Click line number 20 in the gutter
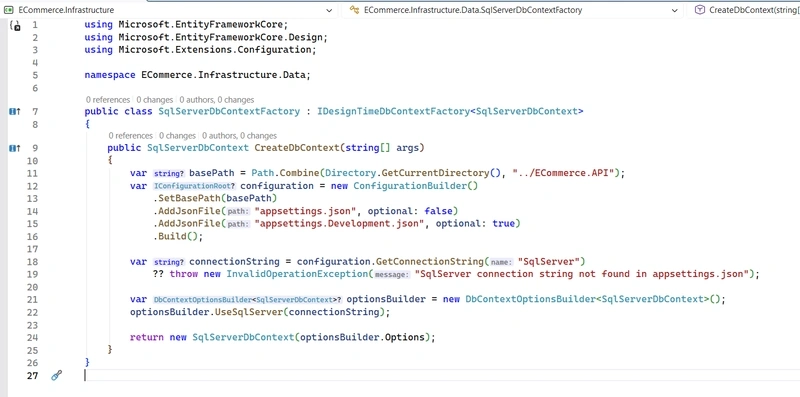Viewport: 800px width, 397px height. pyautogui.click(x=32, y=287)
